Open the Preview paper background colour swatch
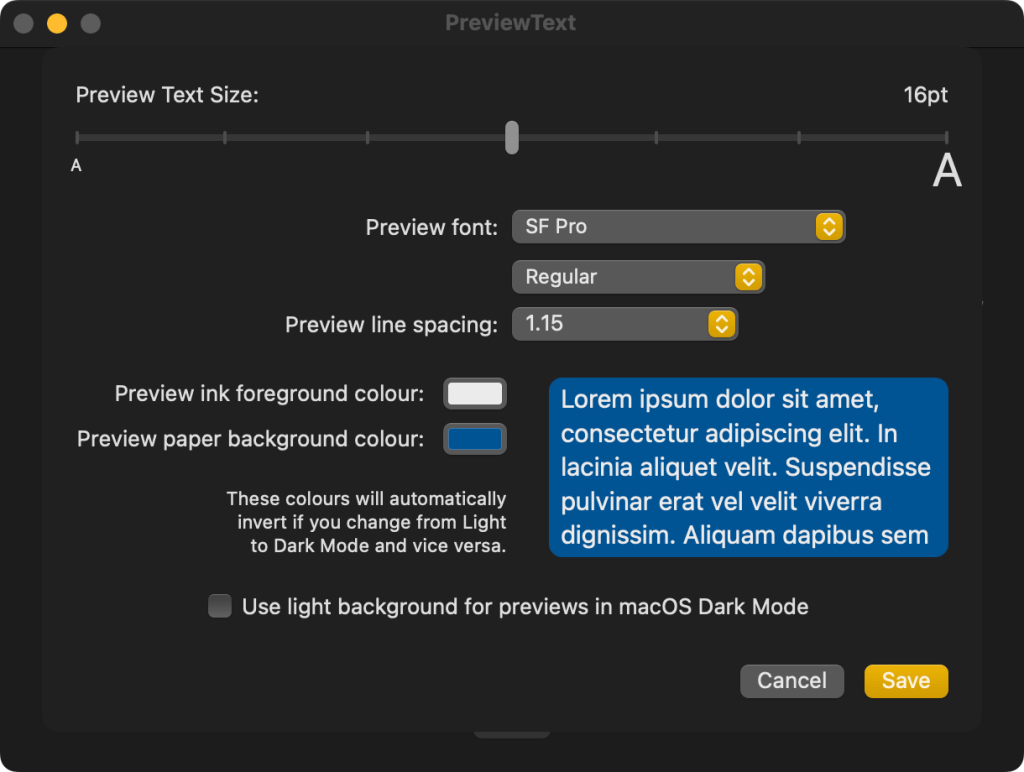 [474, 438]
